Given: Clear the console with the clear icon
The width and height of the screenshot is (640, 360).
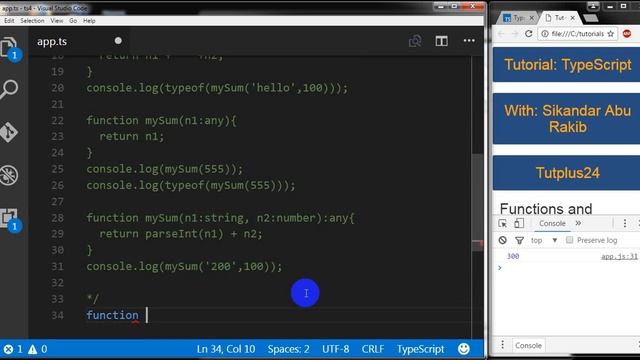Looking at the screenshot, I should coord(502,240).
